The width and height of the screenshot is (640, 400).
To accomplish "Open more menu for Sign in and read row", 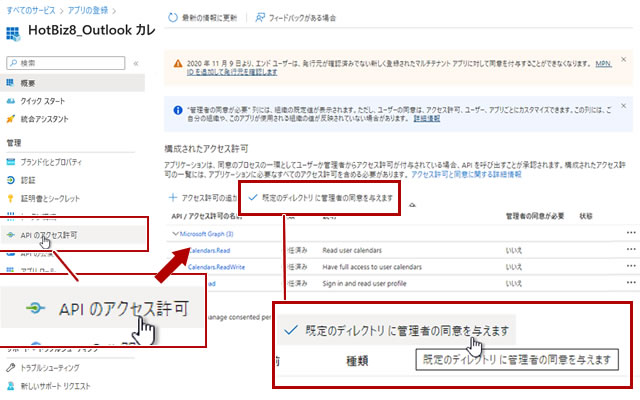I will tap(631, 282).
